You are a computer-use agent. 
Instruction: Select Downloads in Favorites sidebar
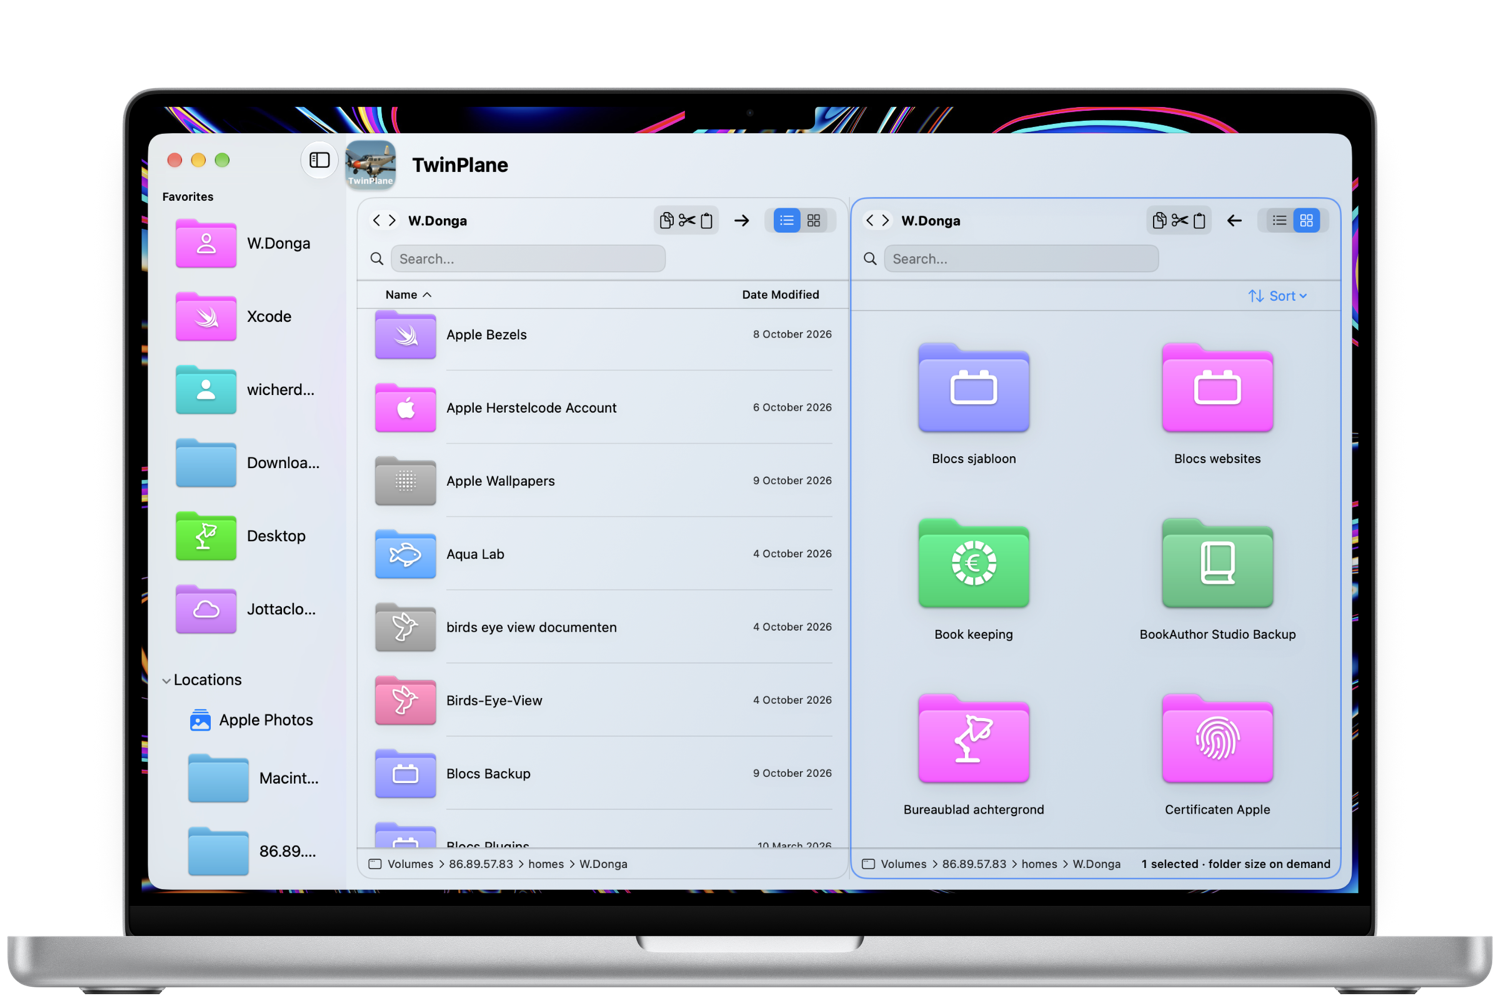[248, 463]
